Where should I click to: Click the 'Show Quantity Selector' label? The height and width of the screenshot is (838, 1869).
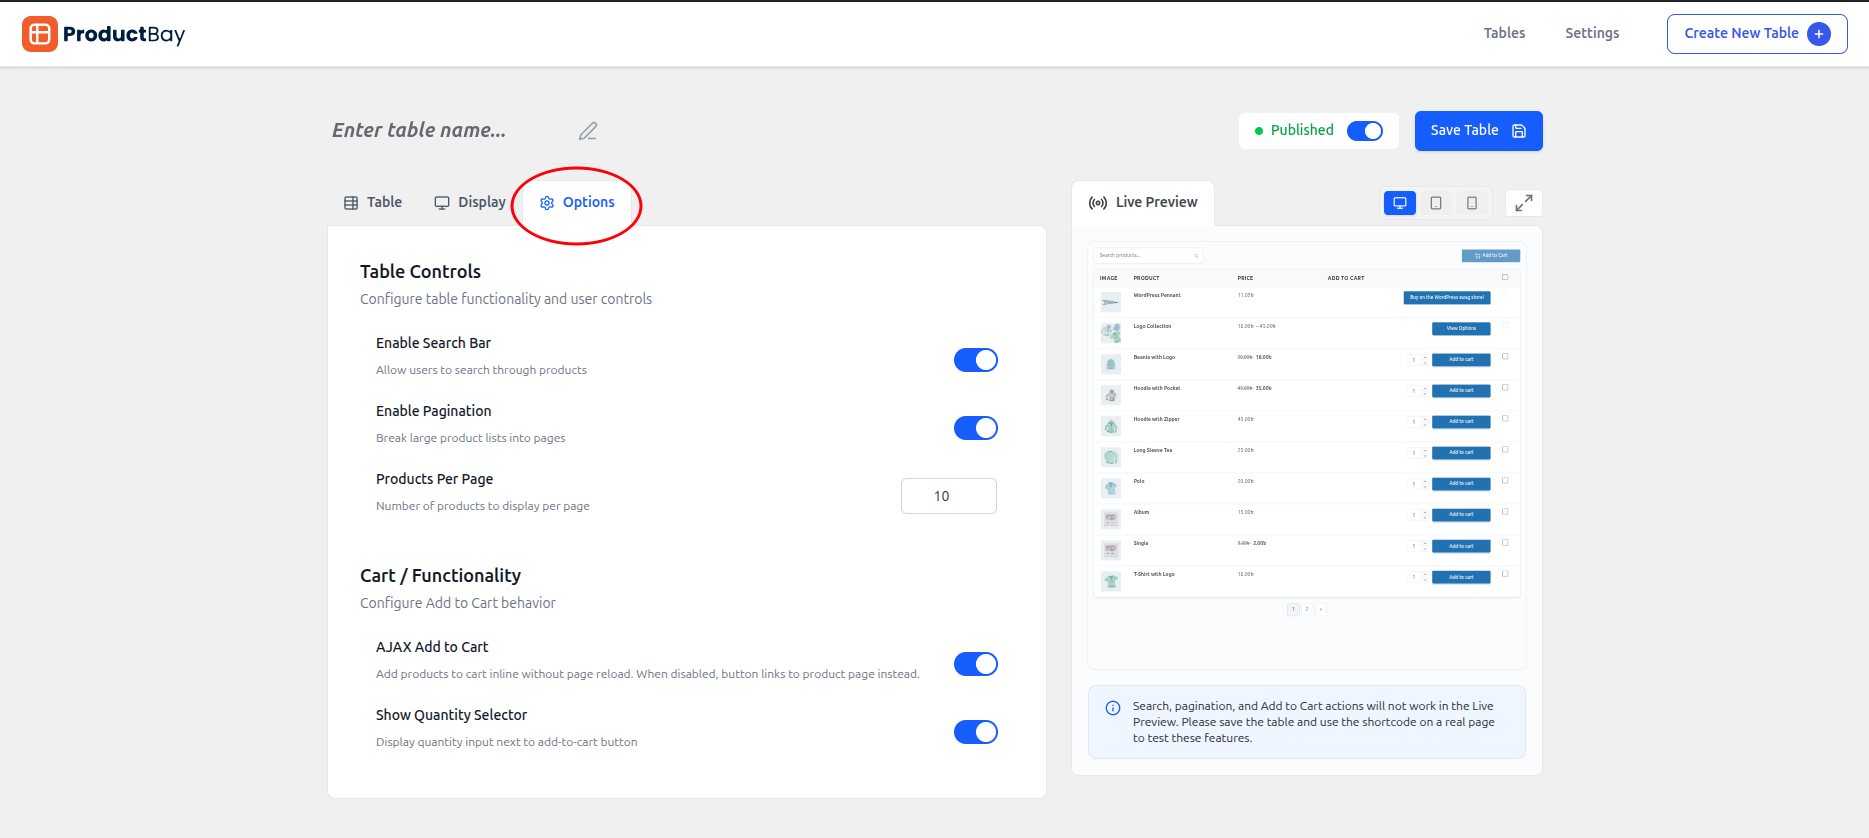(x=451, y=715)
